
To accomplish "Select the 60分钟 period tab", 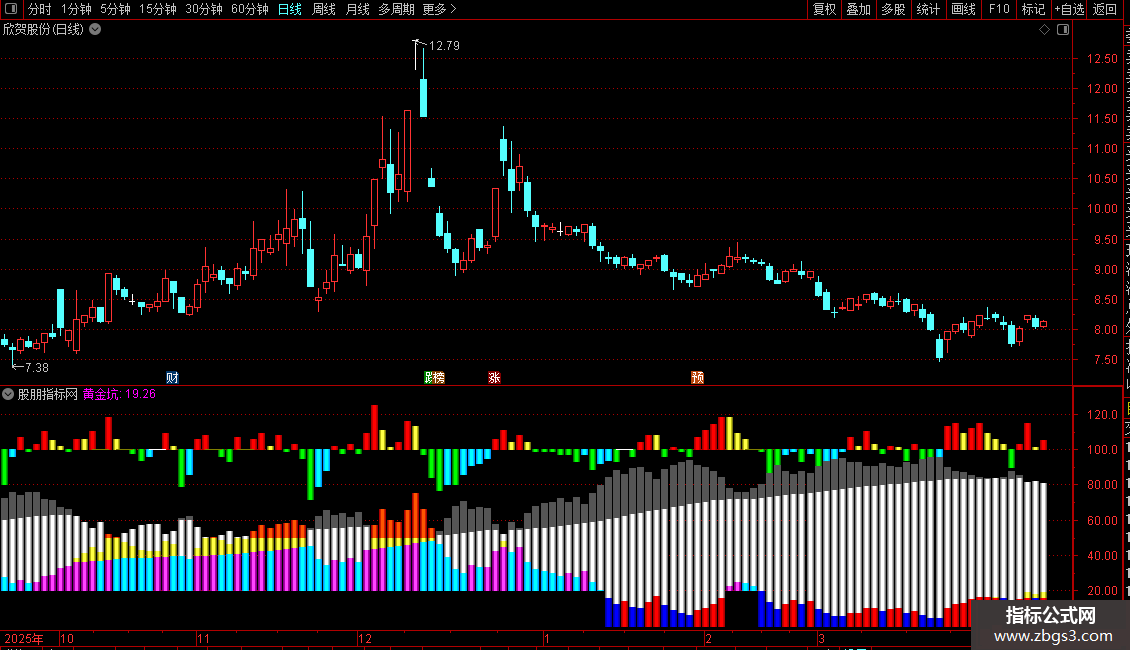I will click(250, 9).
